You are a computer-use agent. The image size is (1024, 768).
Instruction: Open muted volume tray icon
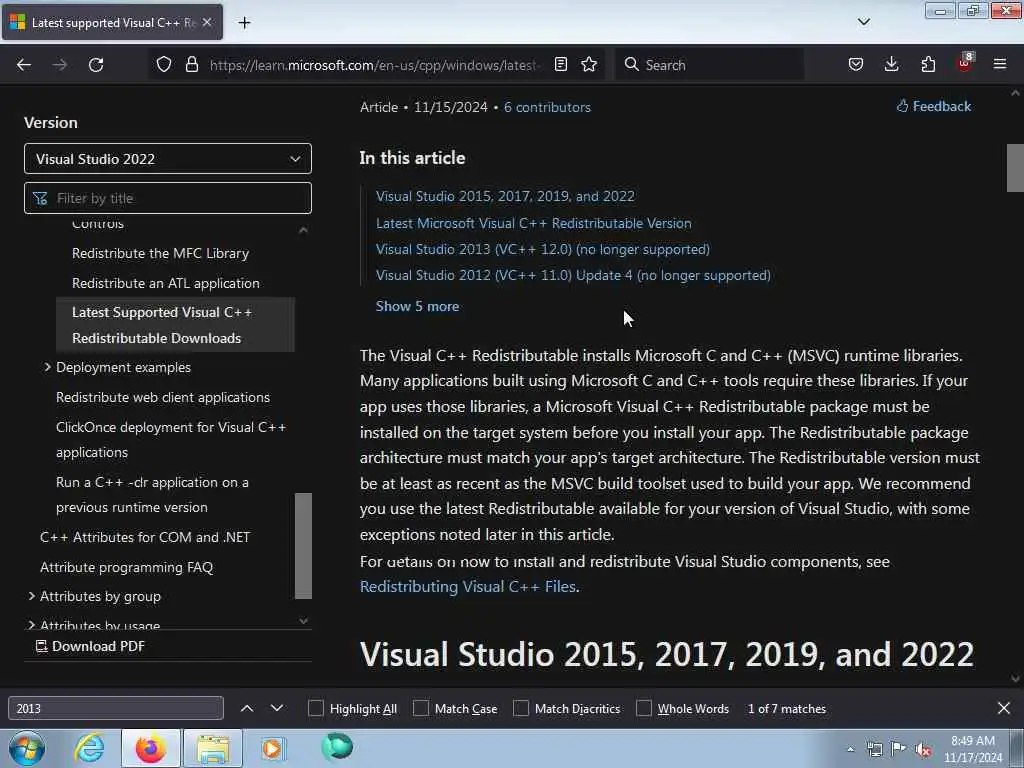(x=923, y=750)
